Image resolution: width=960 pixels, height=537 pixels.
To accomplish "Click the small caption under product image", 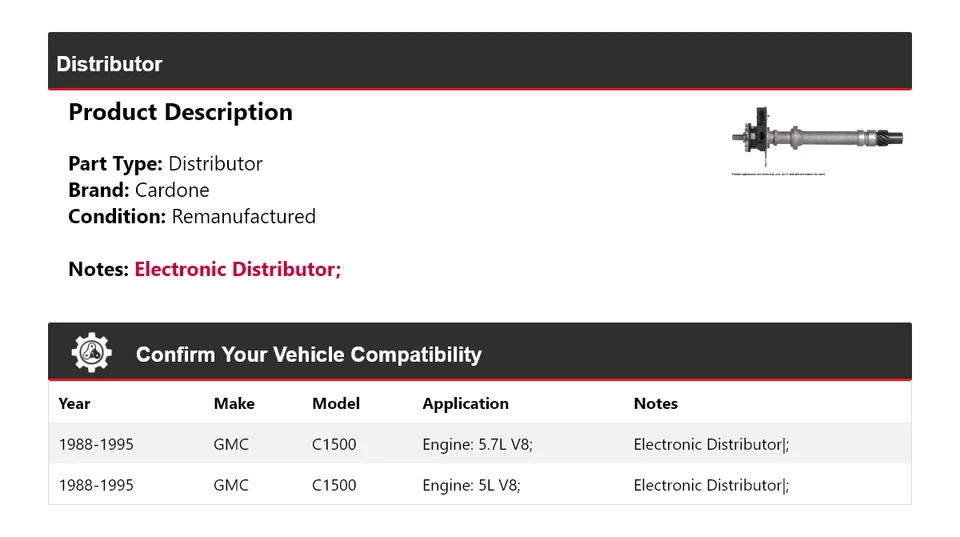I will coord(778,174).
